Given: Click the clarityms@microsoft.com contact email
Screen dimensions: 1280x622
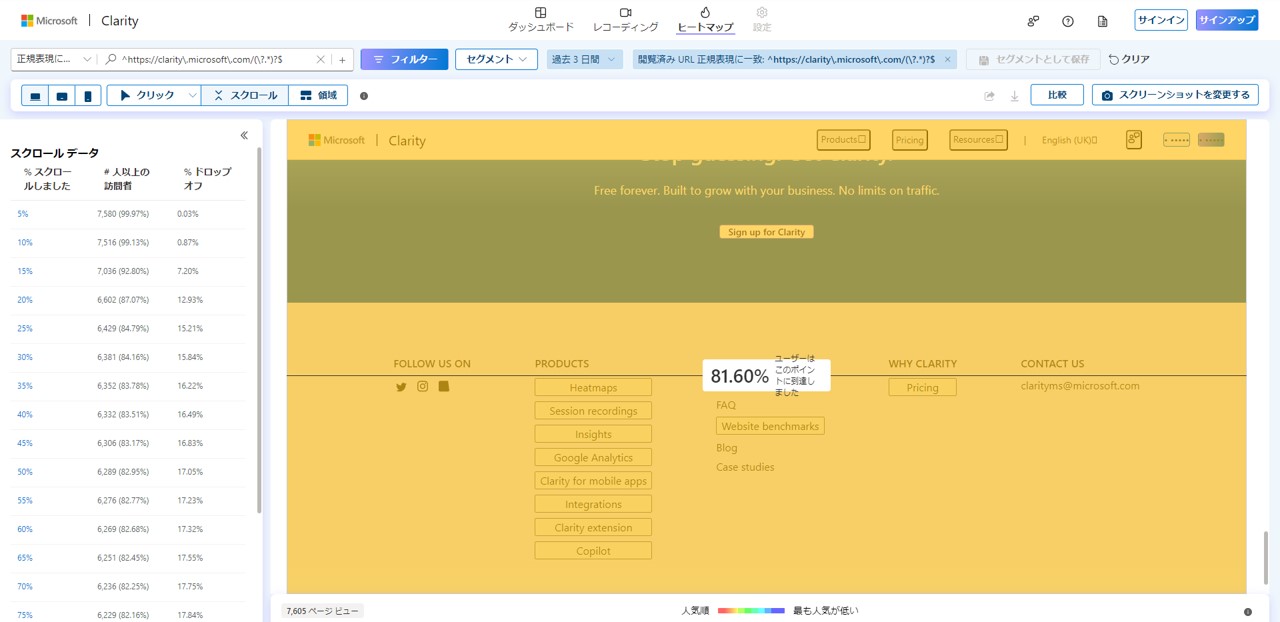Looking at the screenshot, I should (x=1080, y=386).
